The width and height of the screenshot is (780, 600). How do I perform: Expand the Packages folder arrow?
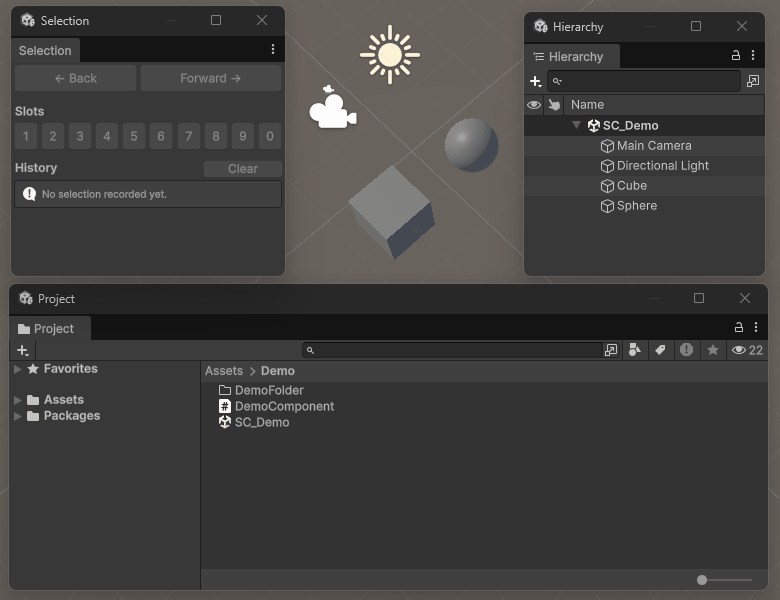pyautogui.click(x=17, y=416)
